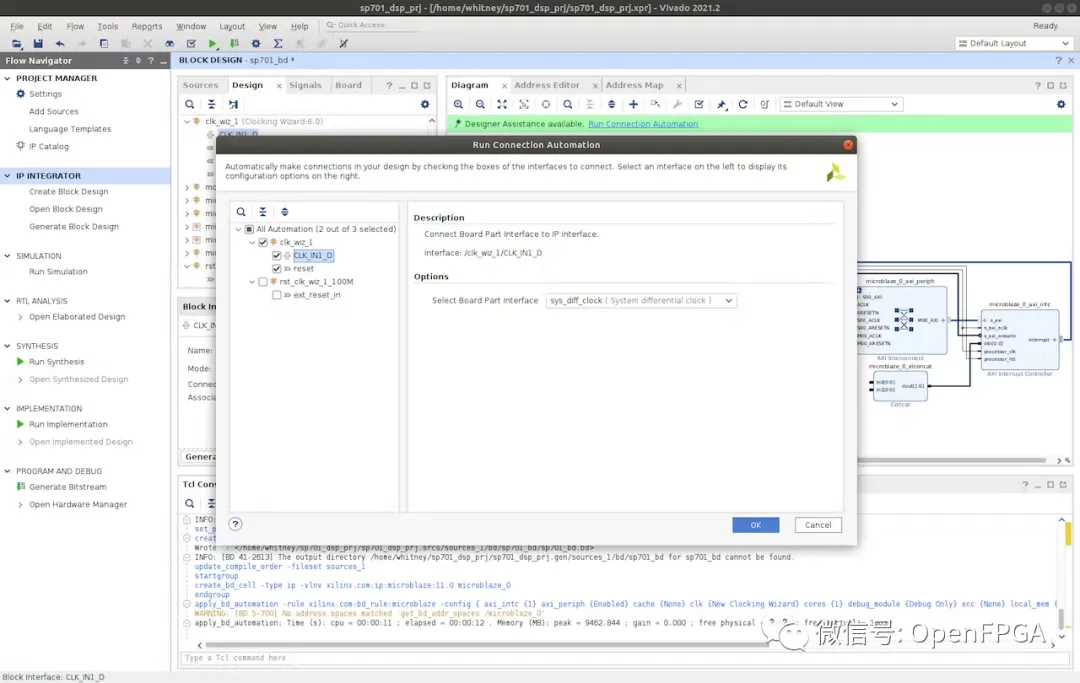Check the ext_reset_in checkbox

[x=276, y=295]
